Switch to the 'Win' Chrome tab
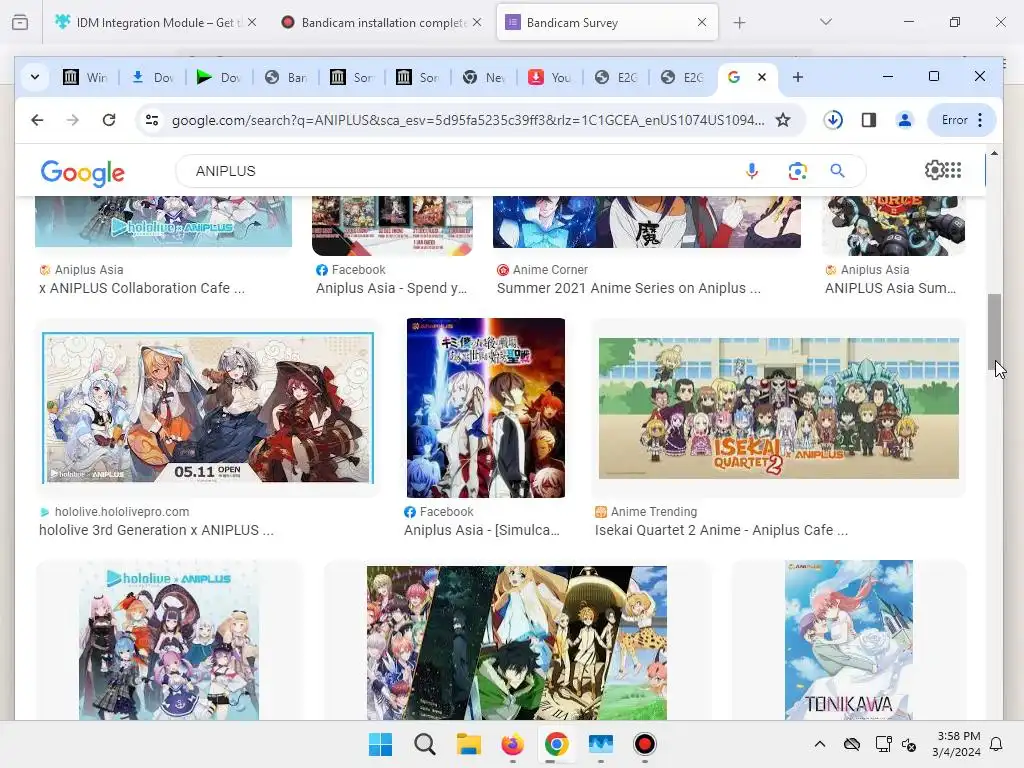The image size is (1024, 768). click(x=86, y=78)
